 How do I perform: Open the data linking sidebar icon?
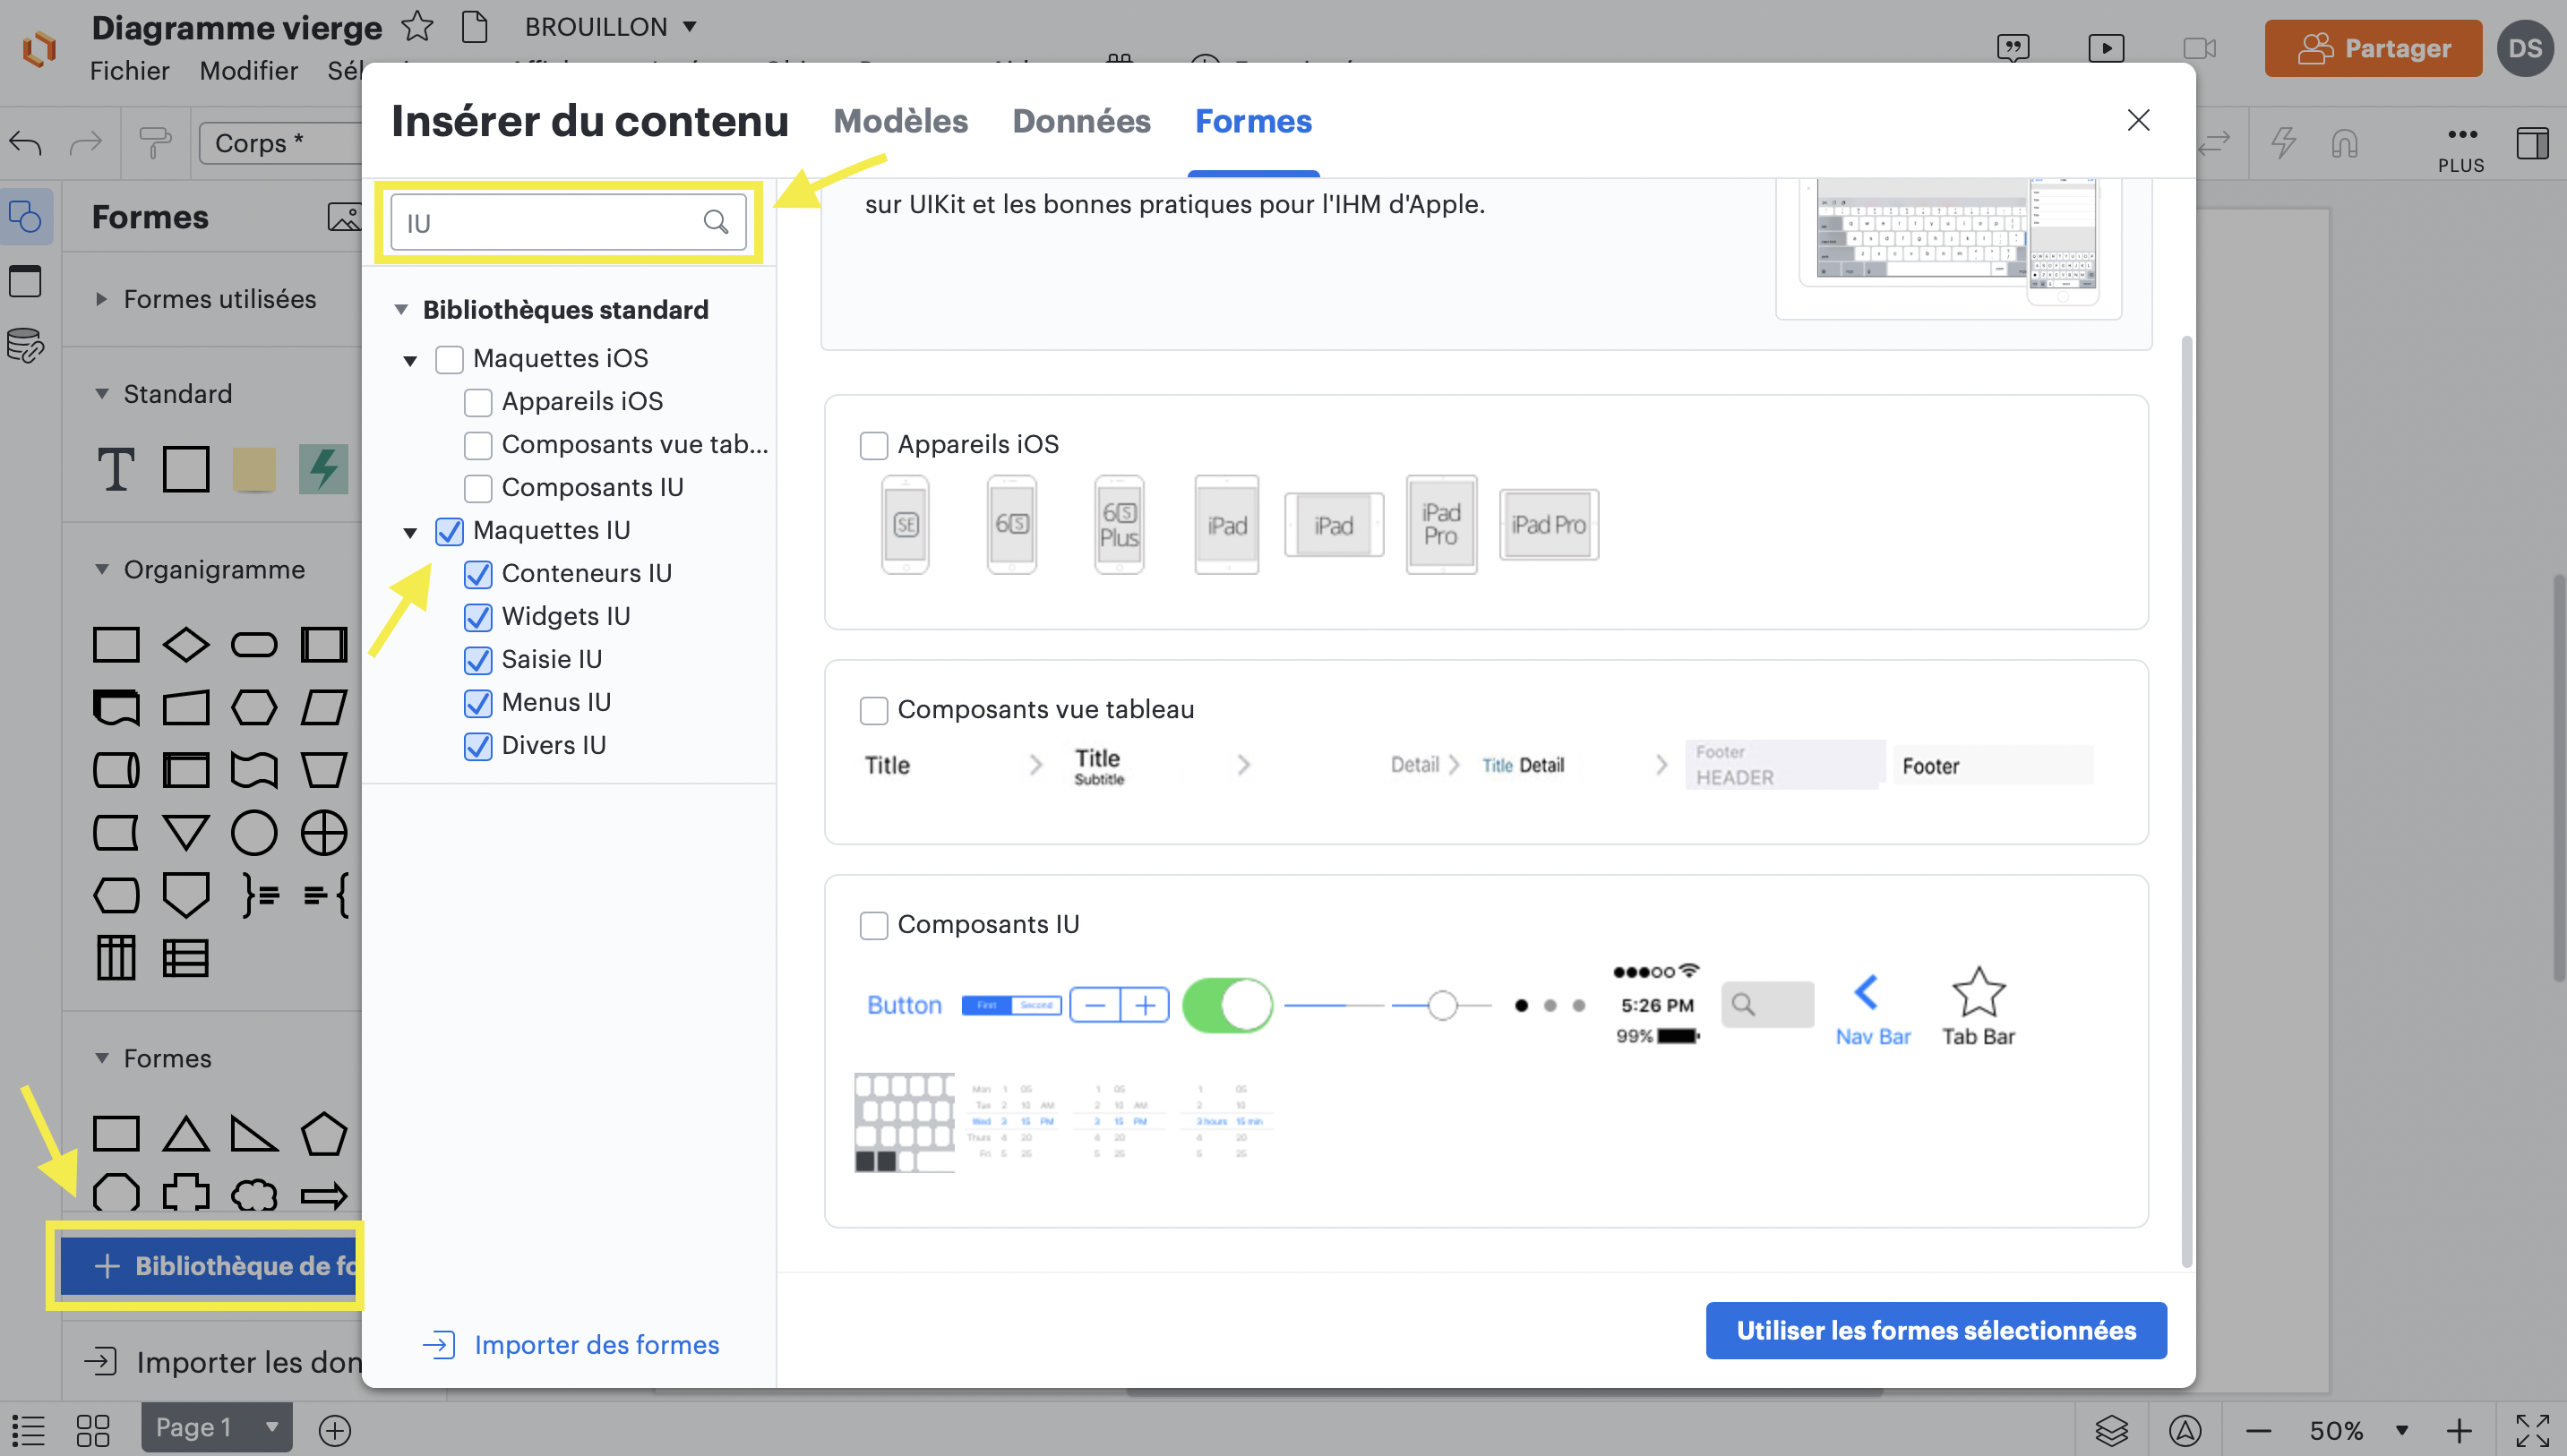point(25,346)
